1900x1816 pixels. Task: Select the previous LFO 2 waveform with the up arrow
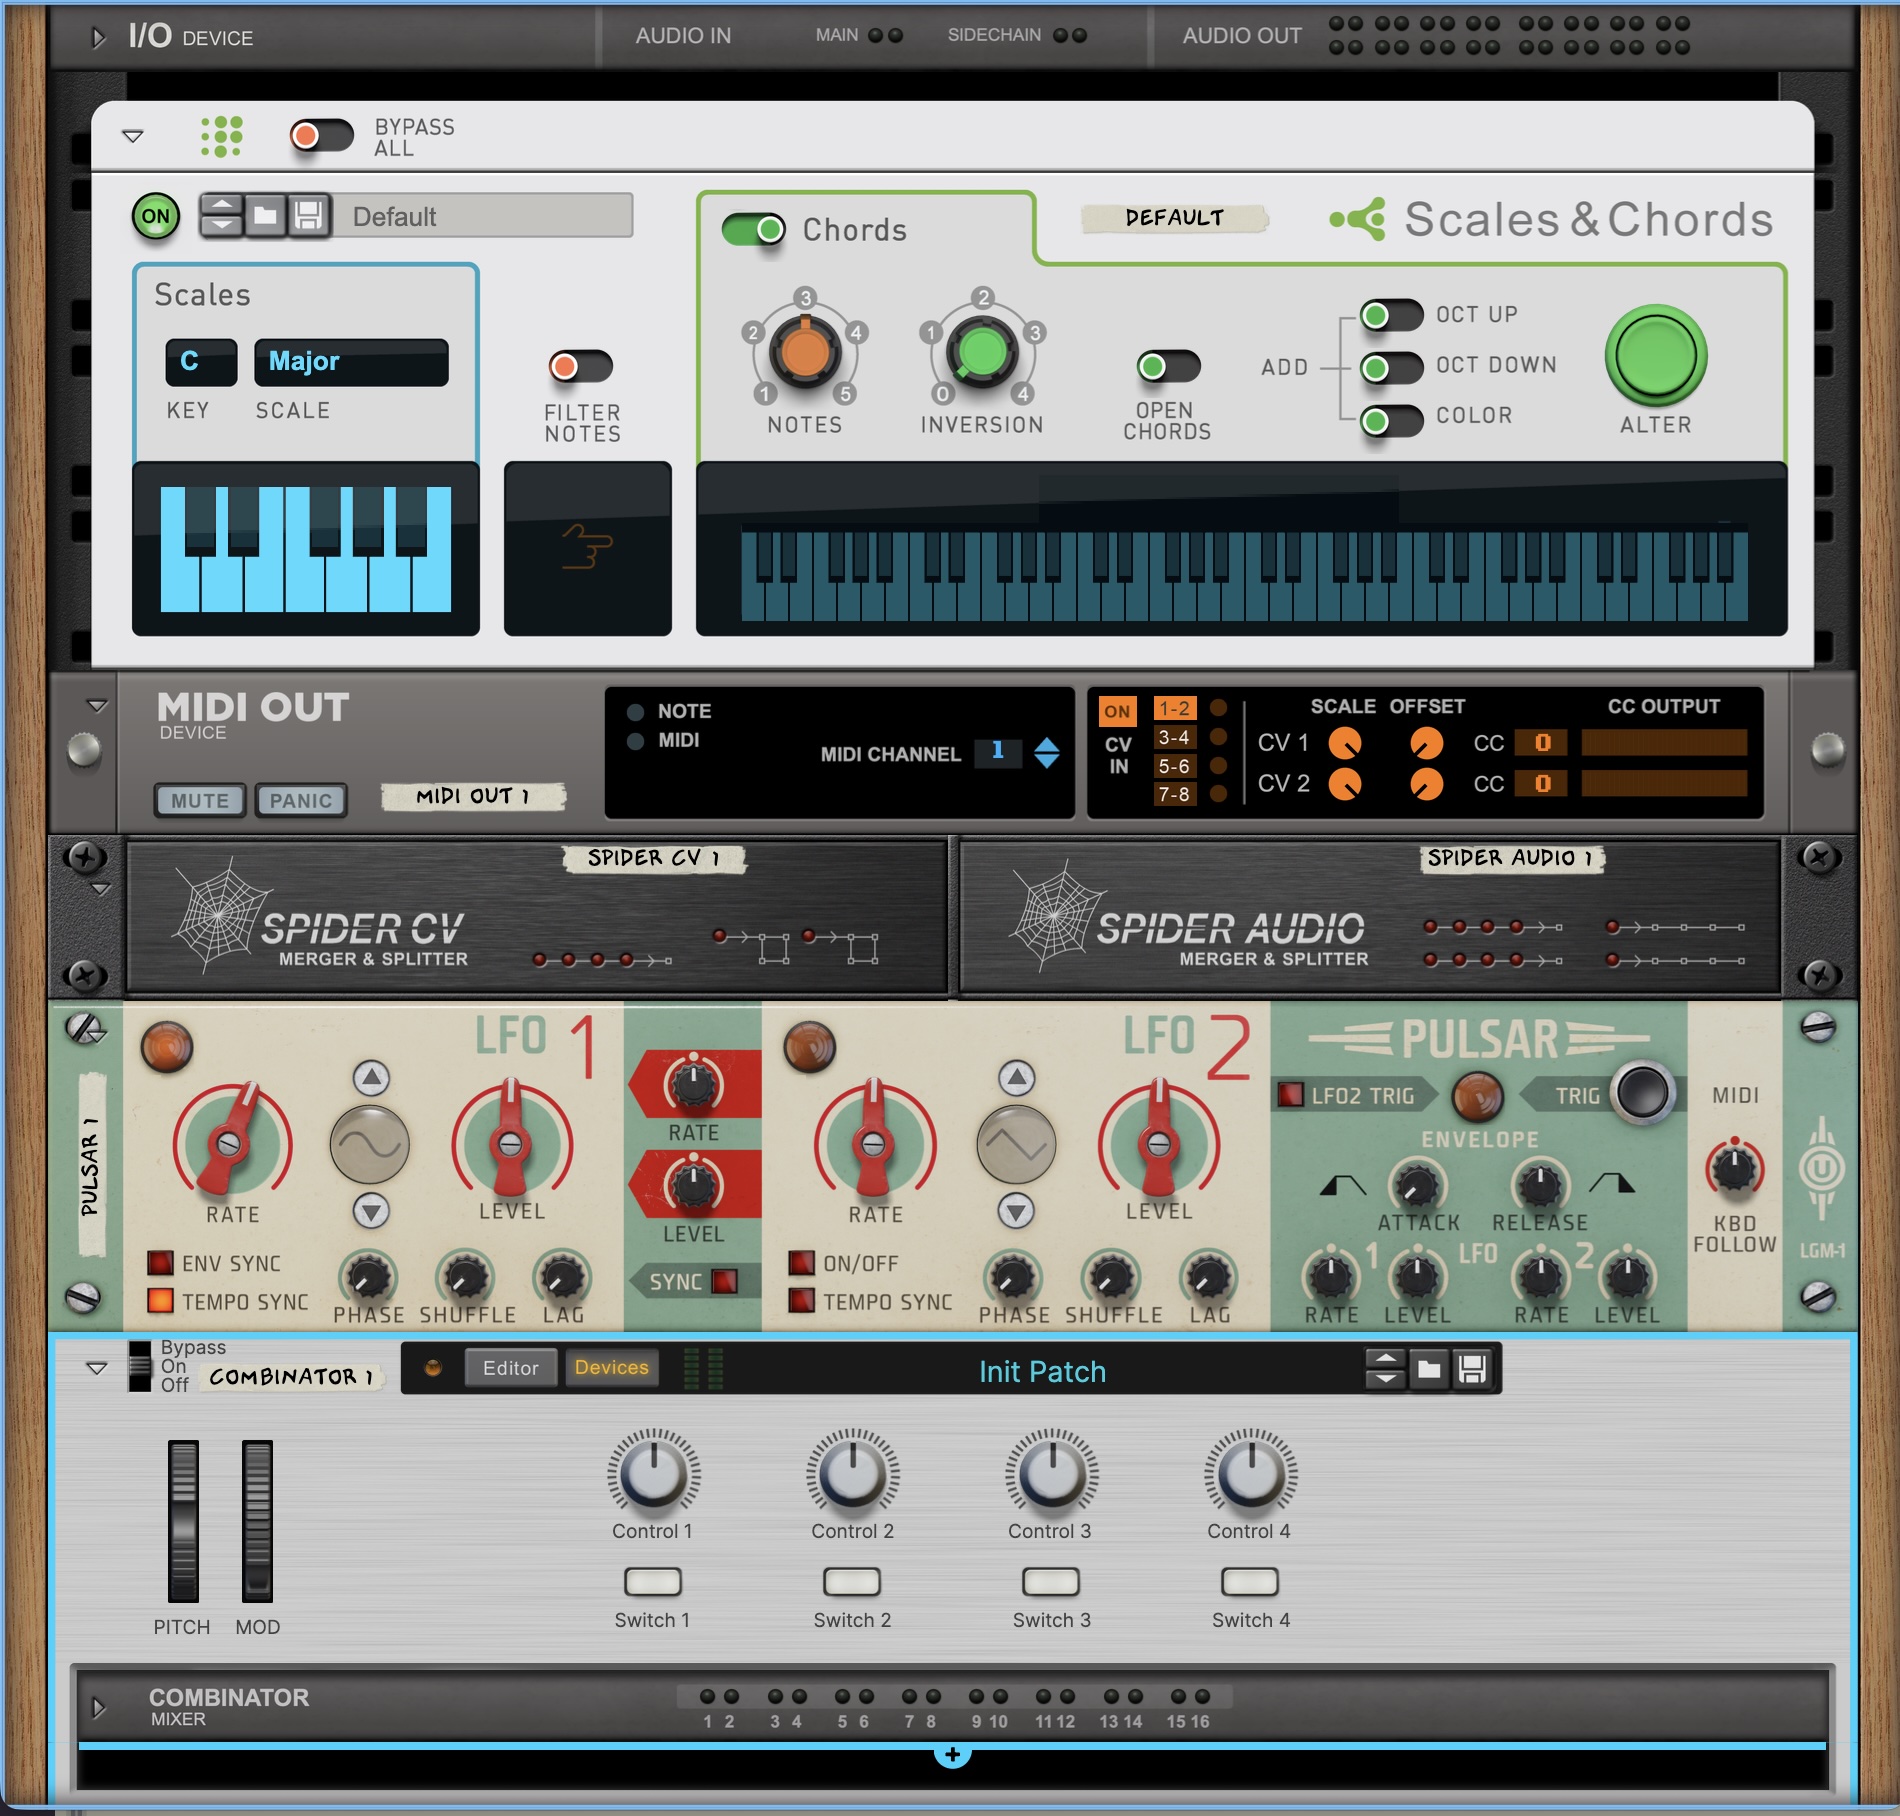pos(1016,1078)
